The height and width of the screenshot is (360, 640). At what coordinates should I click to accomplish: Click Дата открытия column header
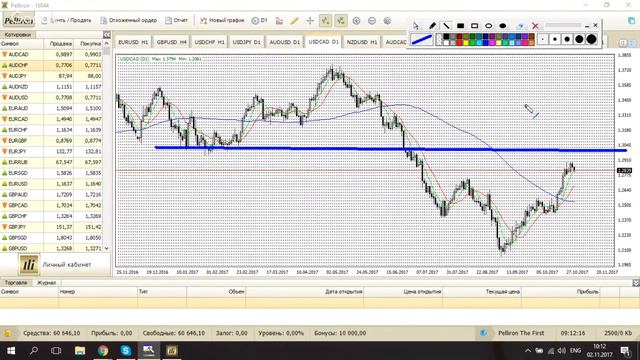(304, 291)
